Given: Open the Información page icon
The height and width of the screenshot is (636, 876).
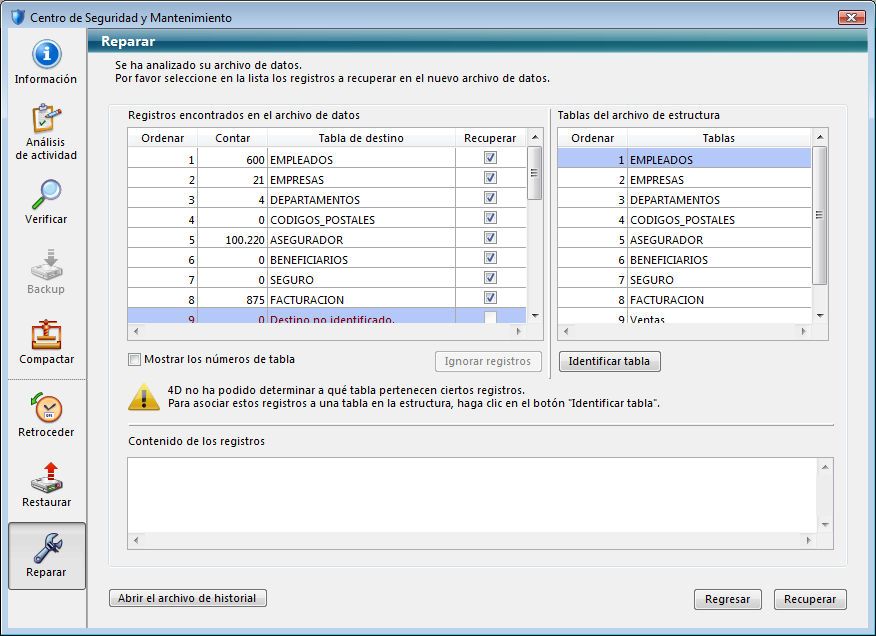Looking at the screenshot, I should [x=46, y=55].
